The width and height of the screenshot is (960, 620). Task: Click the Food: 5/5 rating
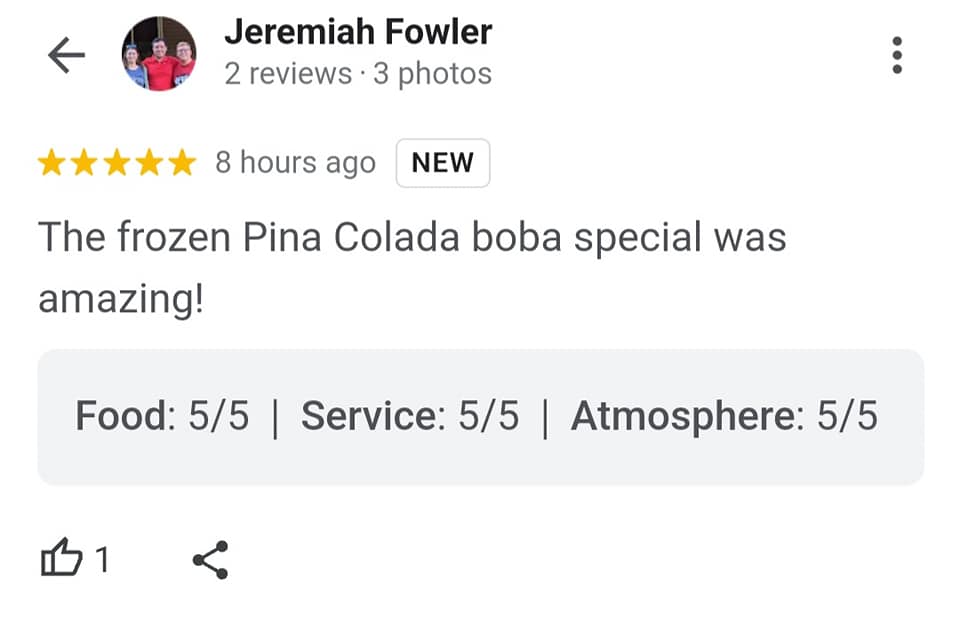coord(162,416)
